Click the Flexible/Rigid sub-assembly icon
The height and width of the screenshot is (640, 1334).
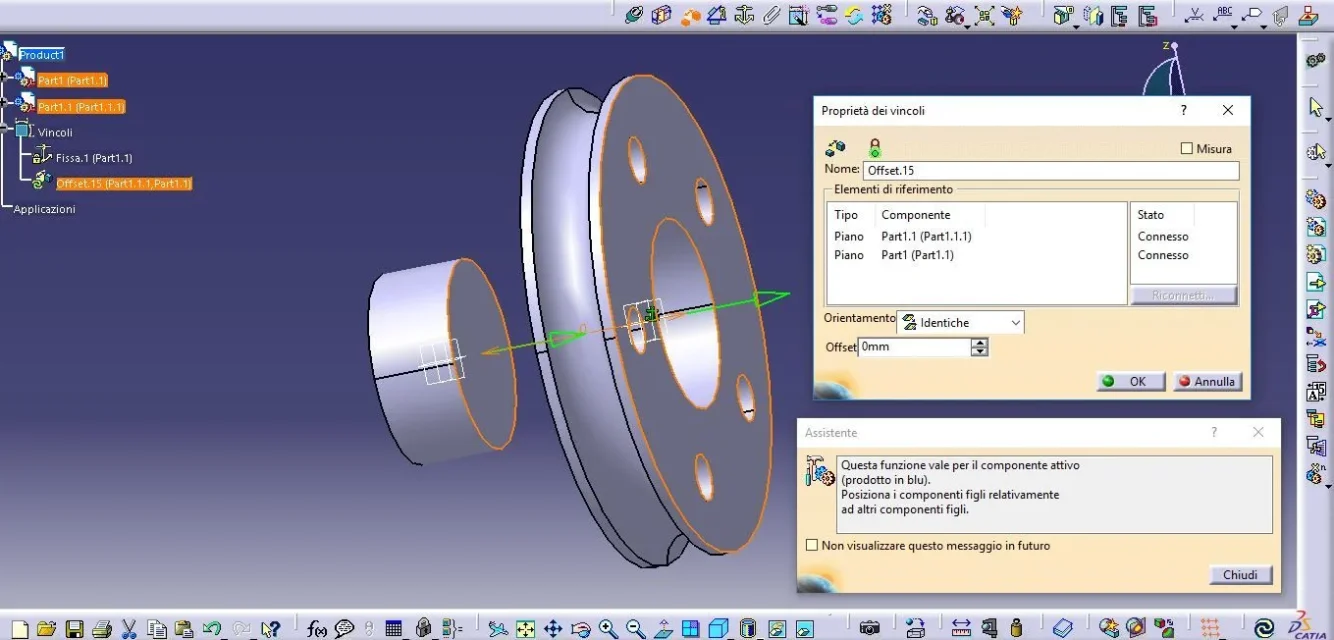tap(826, 15)
